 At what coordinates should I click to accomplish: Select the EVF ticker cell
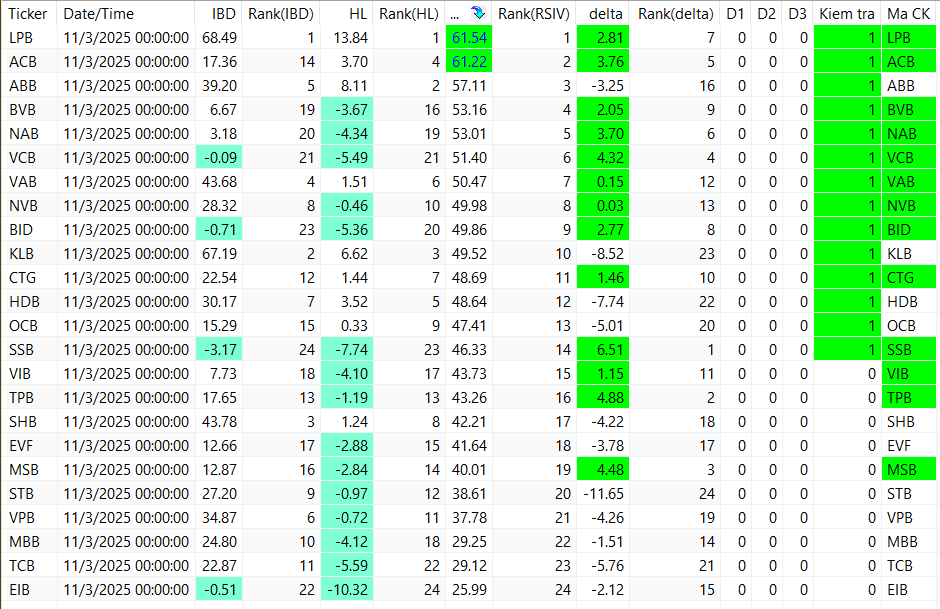point(29,445)
